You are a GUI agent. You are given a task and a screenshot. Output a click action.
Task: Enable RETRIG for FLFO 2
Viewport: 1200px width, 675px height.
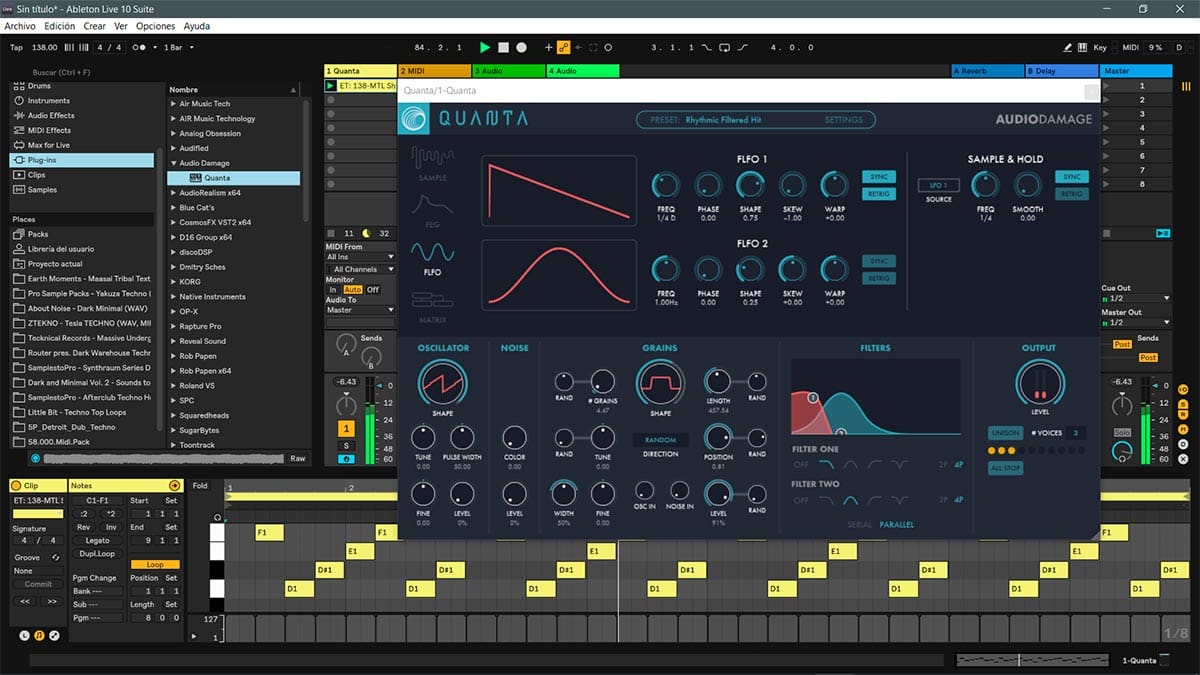tap(878, 278)
